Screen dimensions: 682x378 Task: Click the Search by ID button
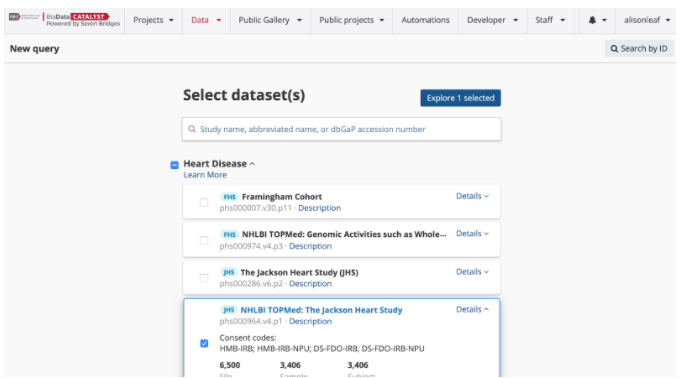tap(639, 49)
